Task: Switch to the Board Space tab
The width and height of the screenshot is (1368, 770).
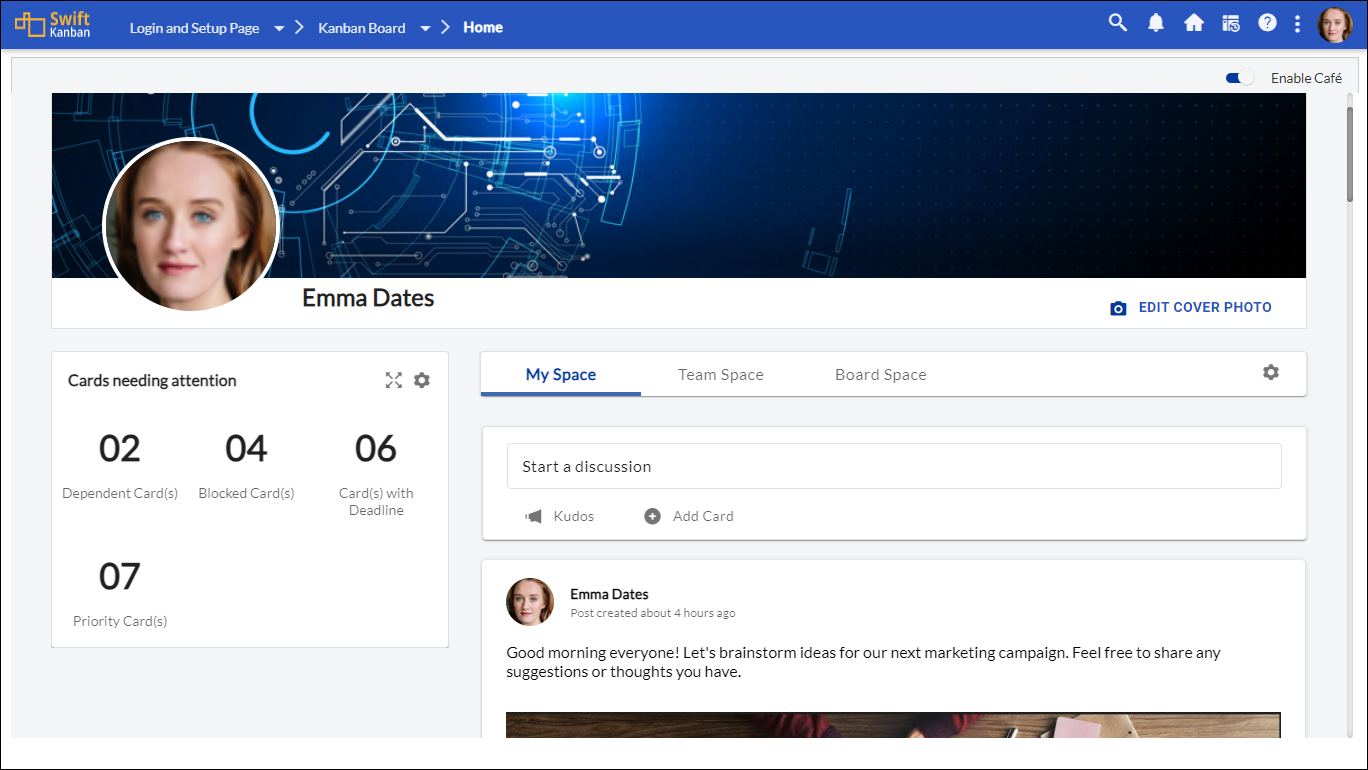Action: (x=880, y=375)
